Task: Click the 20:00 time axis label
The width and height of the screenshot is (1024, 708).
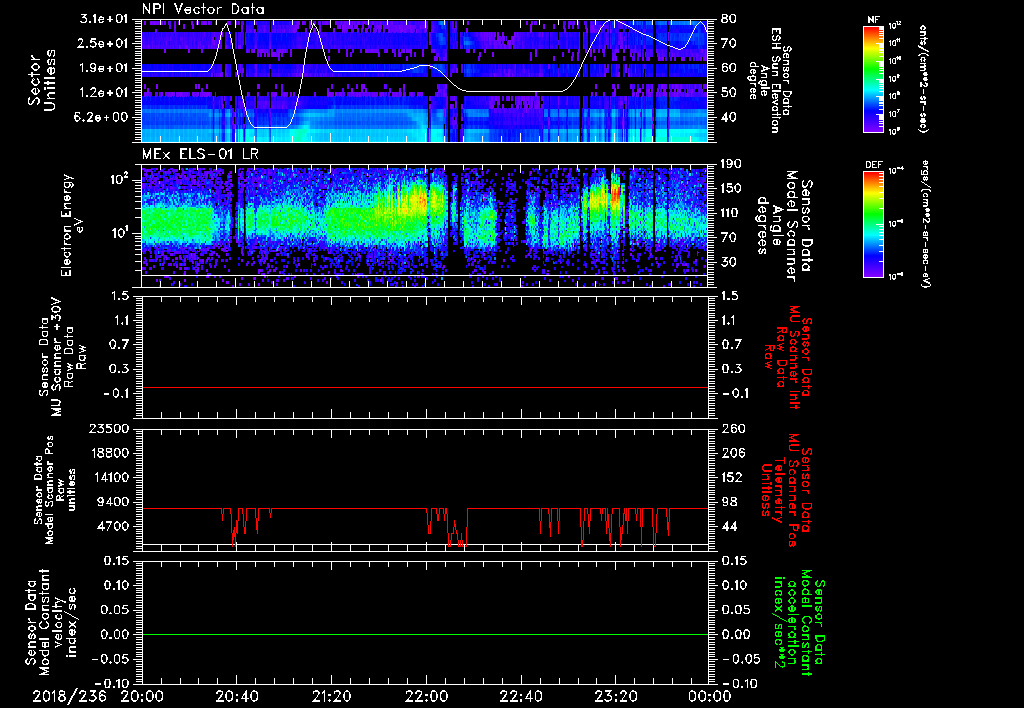Action: (142, 696)
